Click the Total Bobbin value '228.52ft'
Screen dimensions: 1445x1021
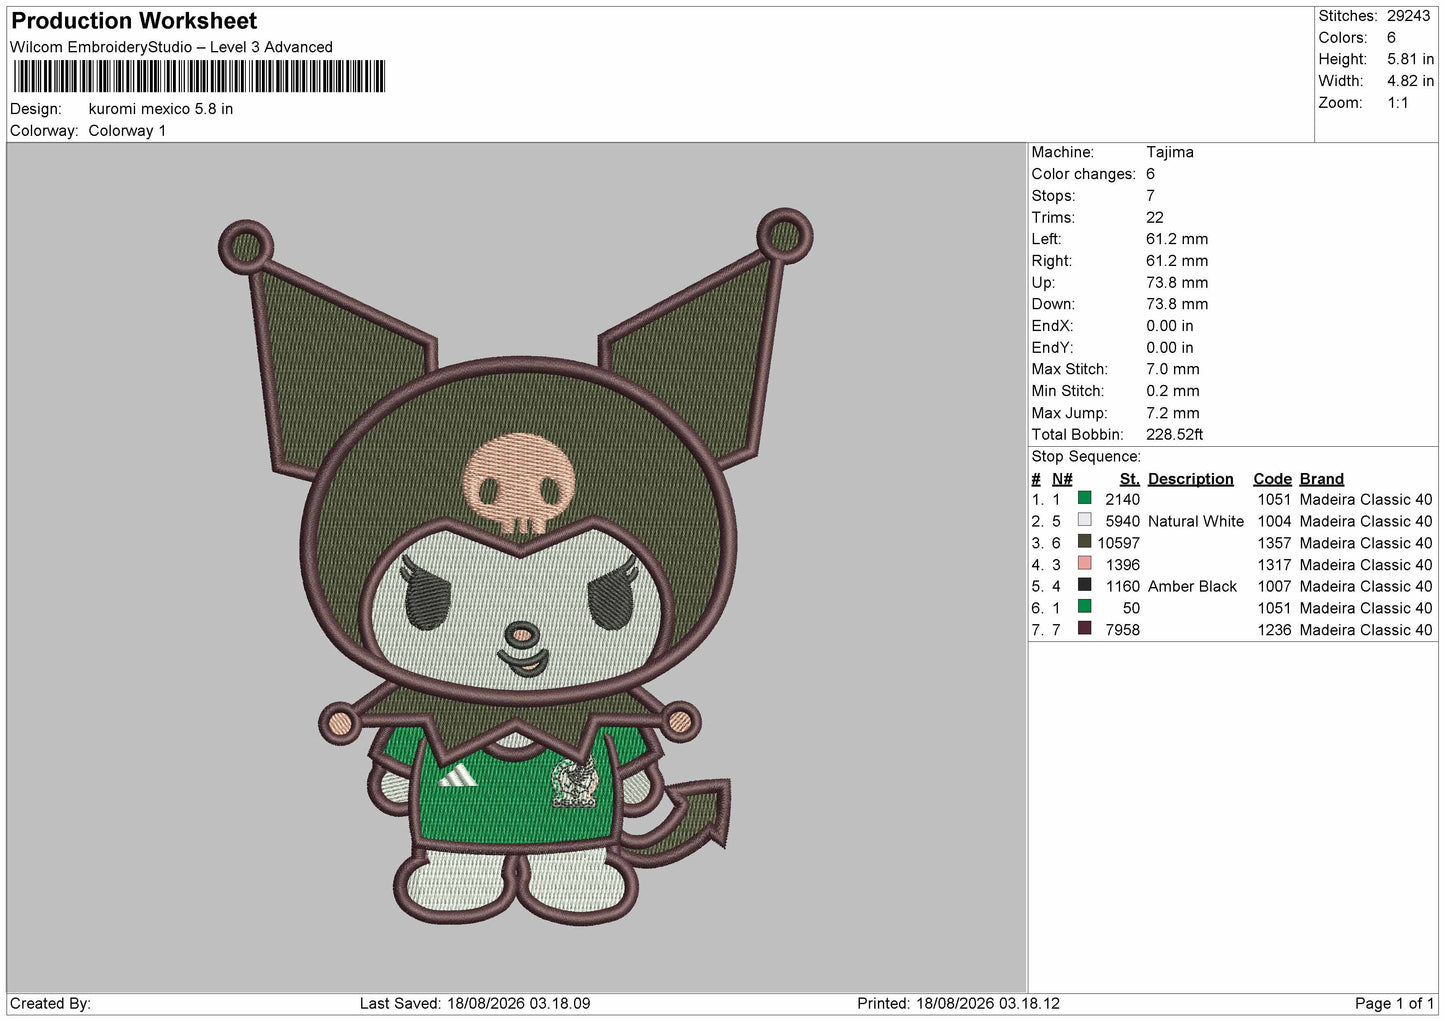[1175, 435]
